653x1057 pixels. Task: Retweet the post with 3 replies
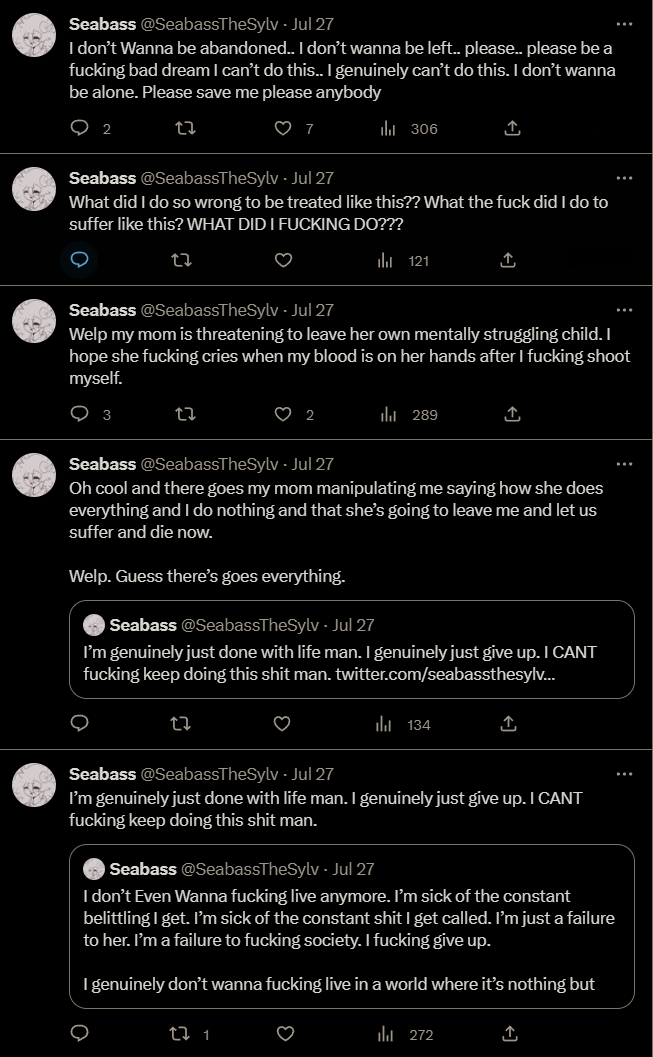185,414
